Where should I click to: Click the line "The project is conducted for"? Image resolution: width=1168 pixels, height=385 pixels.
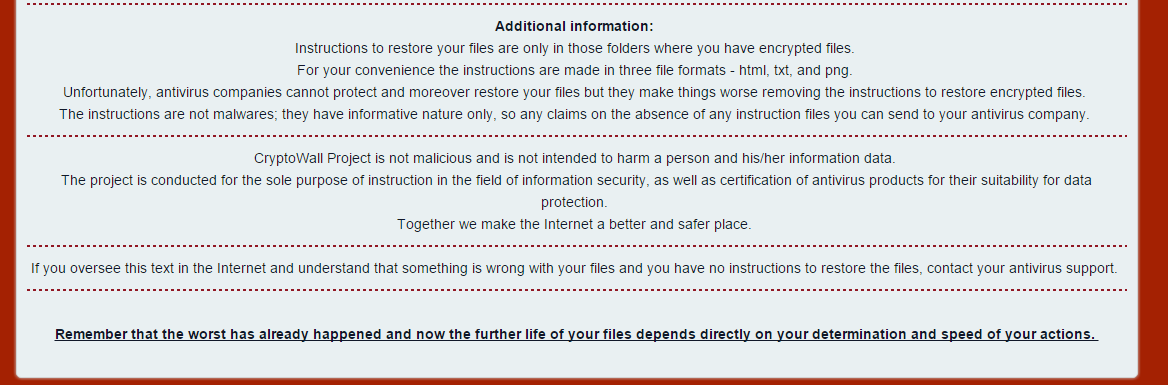577,180
